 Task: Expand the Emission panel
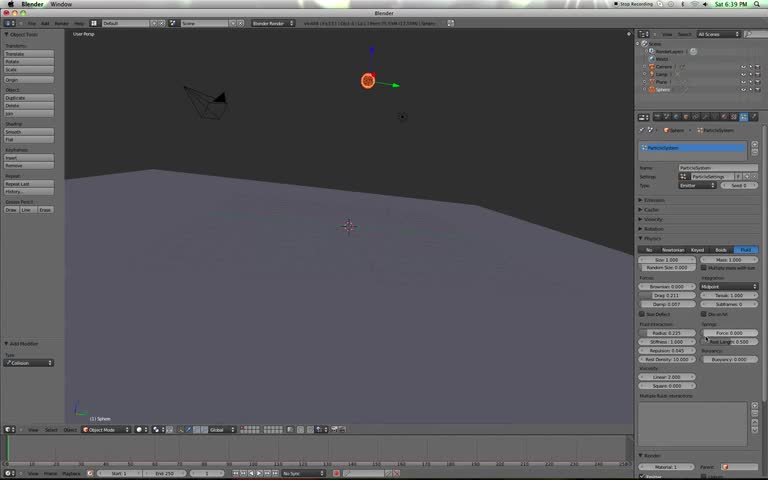coord(652,200)
